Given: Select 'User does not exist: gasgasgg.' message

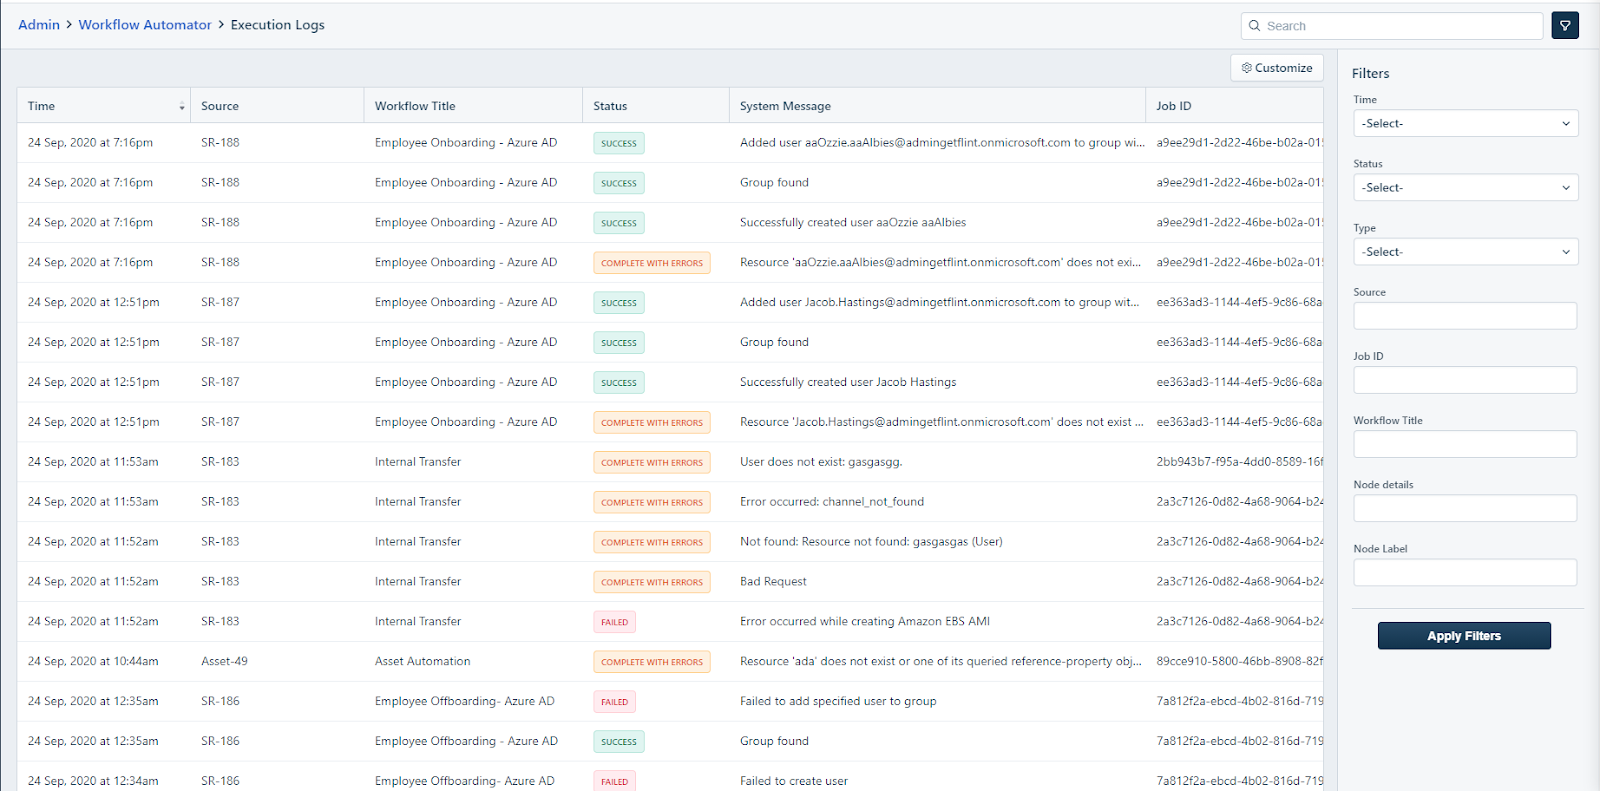Looking at the screenshot, I should coord(821,462).
